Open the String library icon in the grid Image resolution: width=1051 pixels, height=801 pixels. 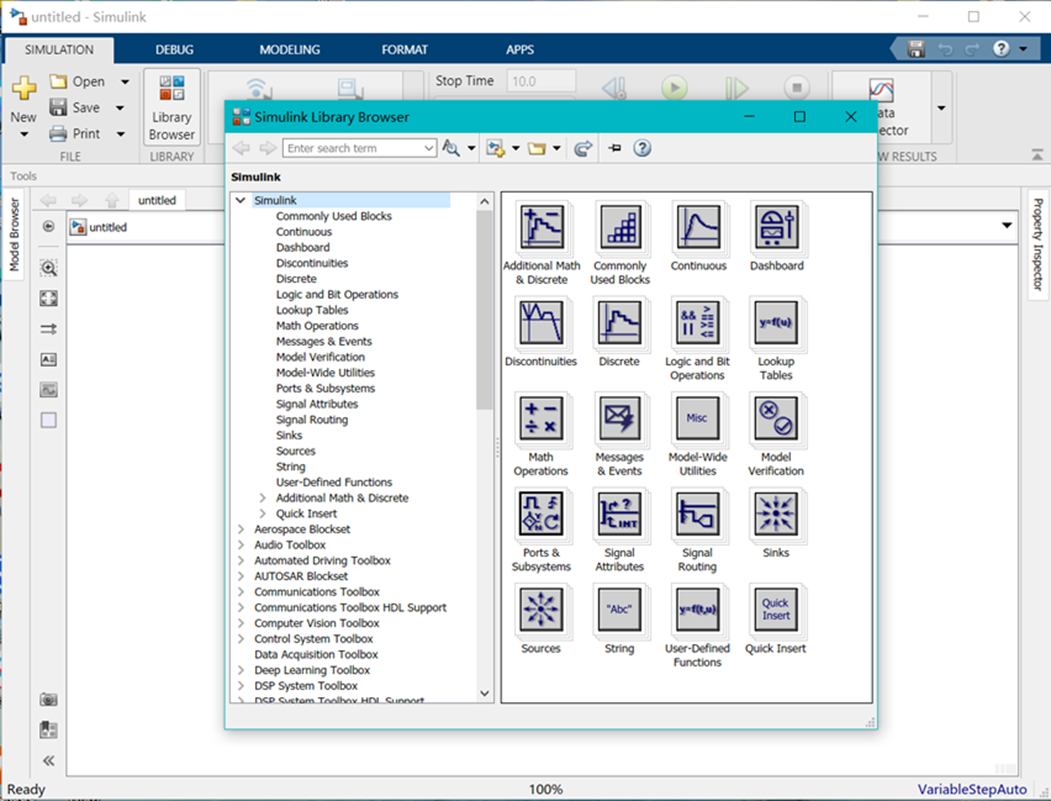click(x=620, y=610)
